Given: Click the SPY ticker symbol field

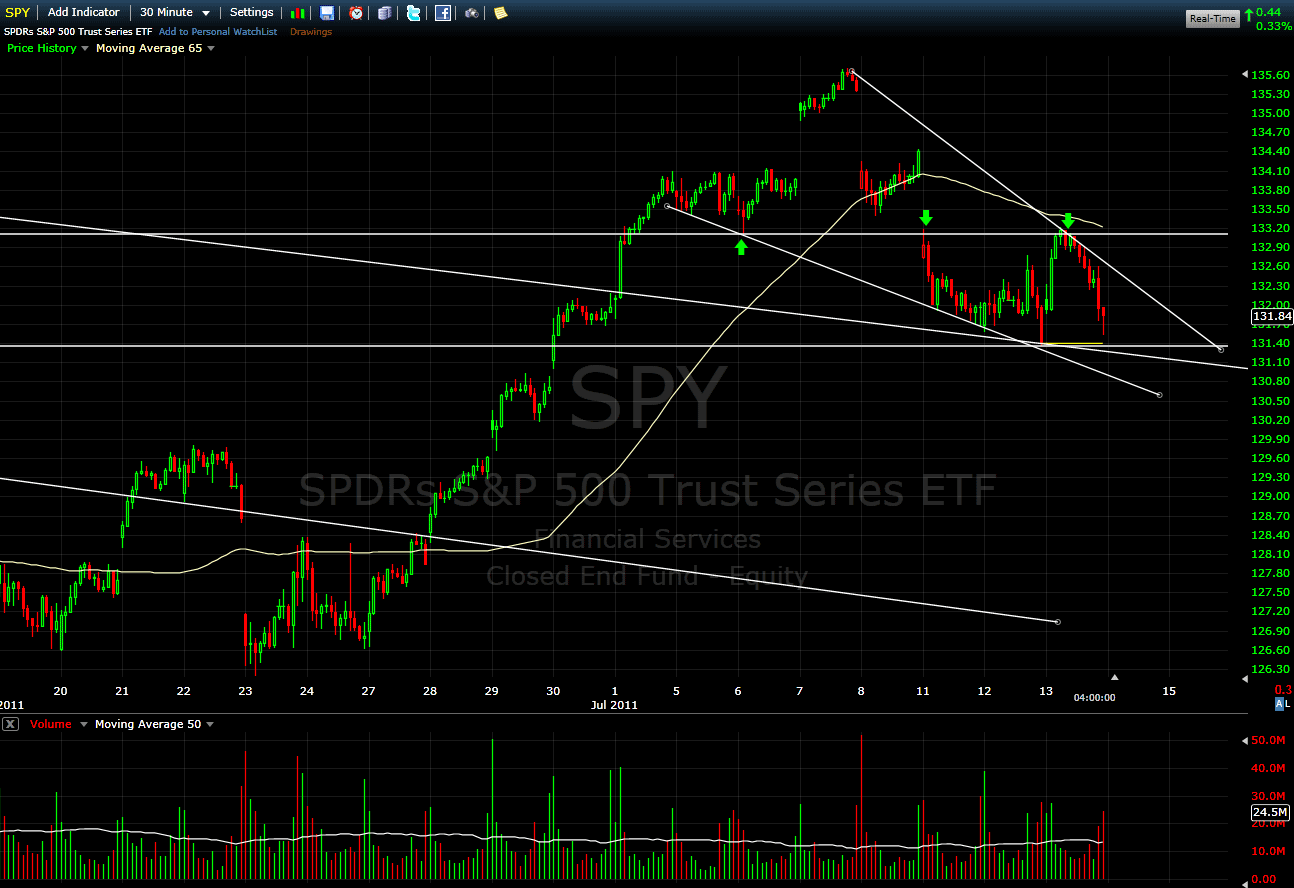Looking at the screenshot, I should (x=18, y=13).
